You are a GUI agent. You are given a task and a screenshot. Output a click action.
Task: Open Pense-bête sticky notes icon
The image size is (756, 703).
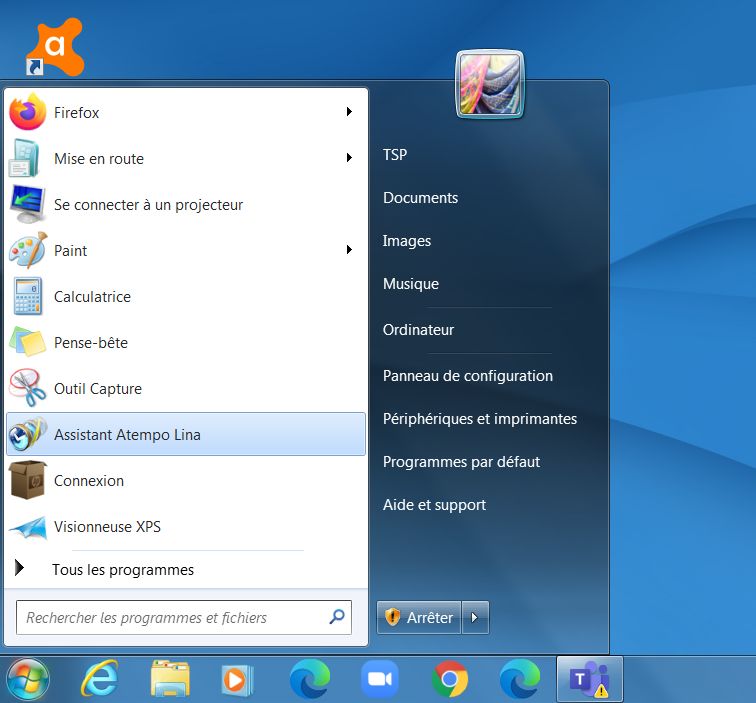coord(27,342)
